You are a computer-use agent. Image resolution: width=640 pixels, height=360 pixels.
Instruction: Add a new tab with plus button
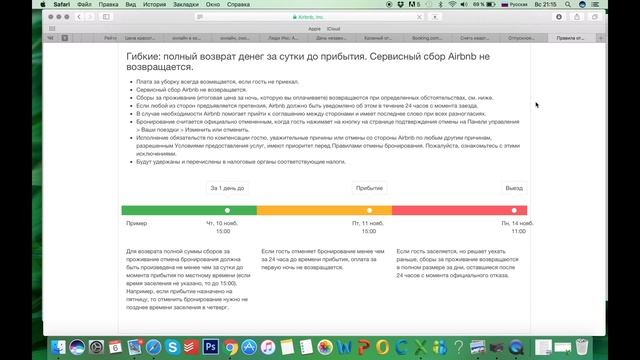pyautogui.click(x=601, y=38)
